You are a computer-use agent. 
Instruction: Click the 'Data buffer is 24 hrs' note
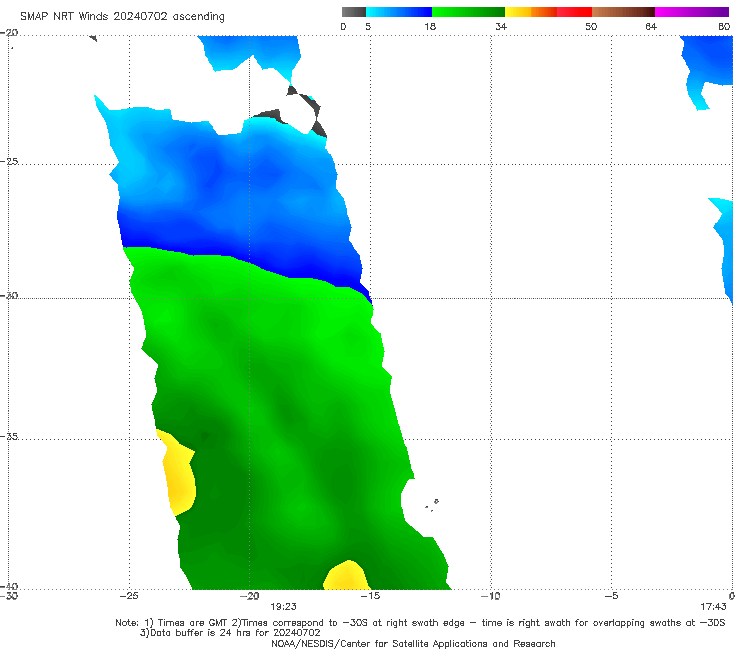[x=230, y=633]
